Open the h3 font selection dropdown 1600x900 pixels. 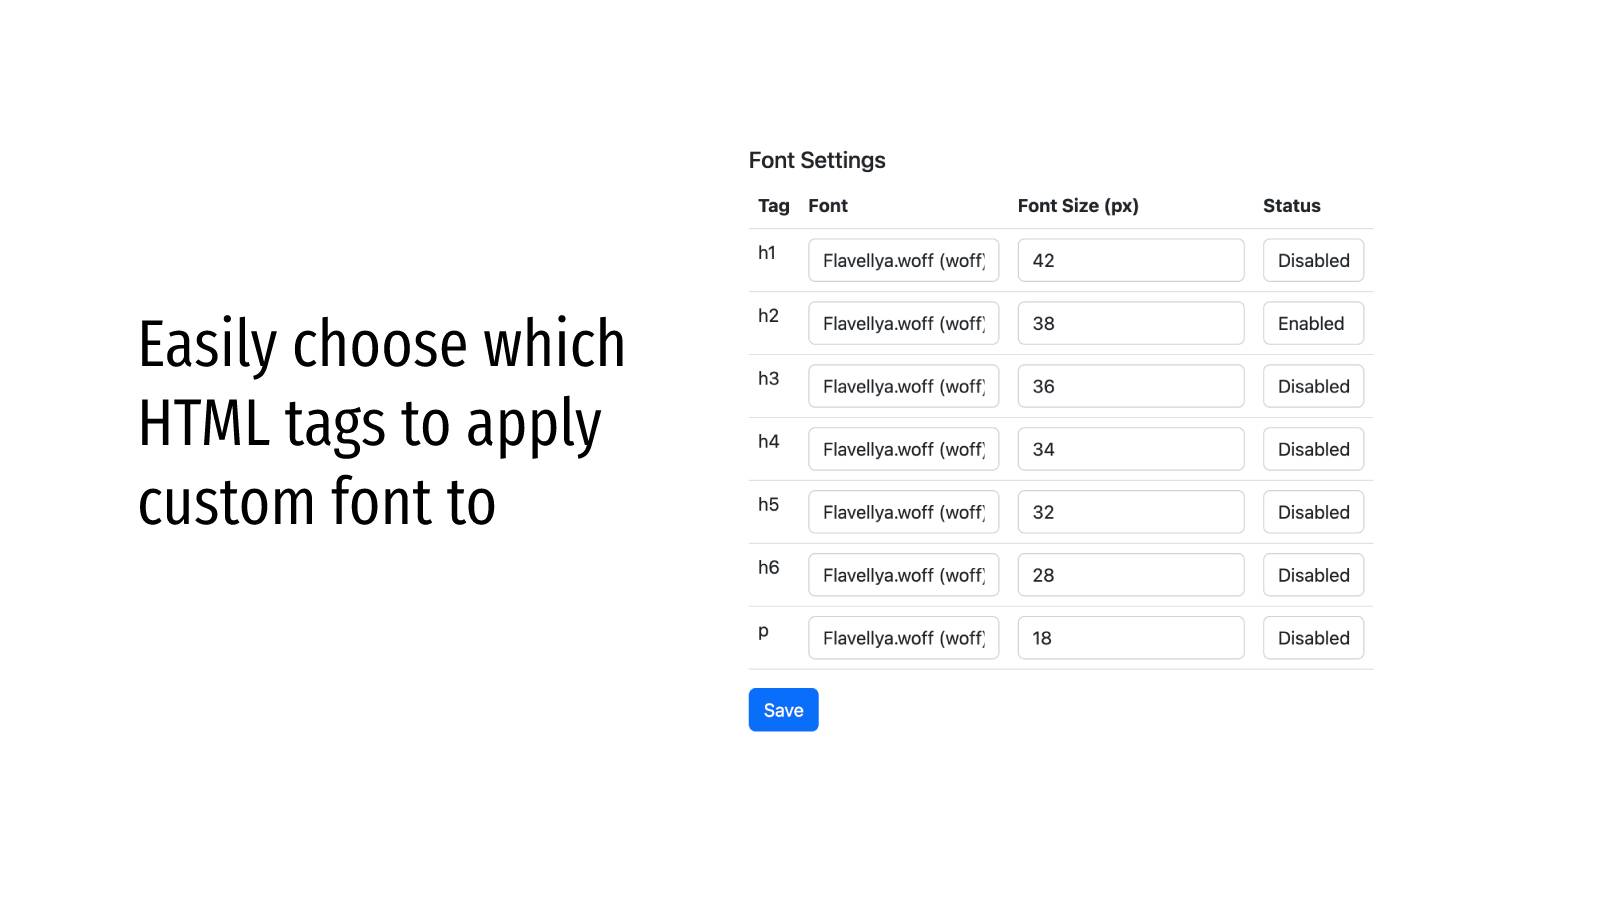(x=903, y=386)
